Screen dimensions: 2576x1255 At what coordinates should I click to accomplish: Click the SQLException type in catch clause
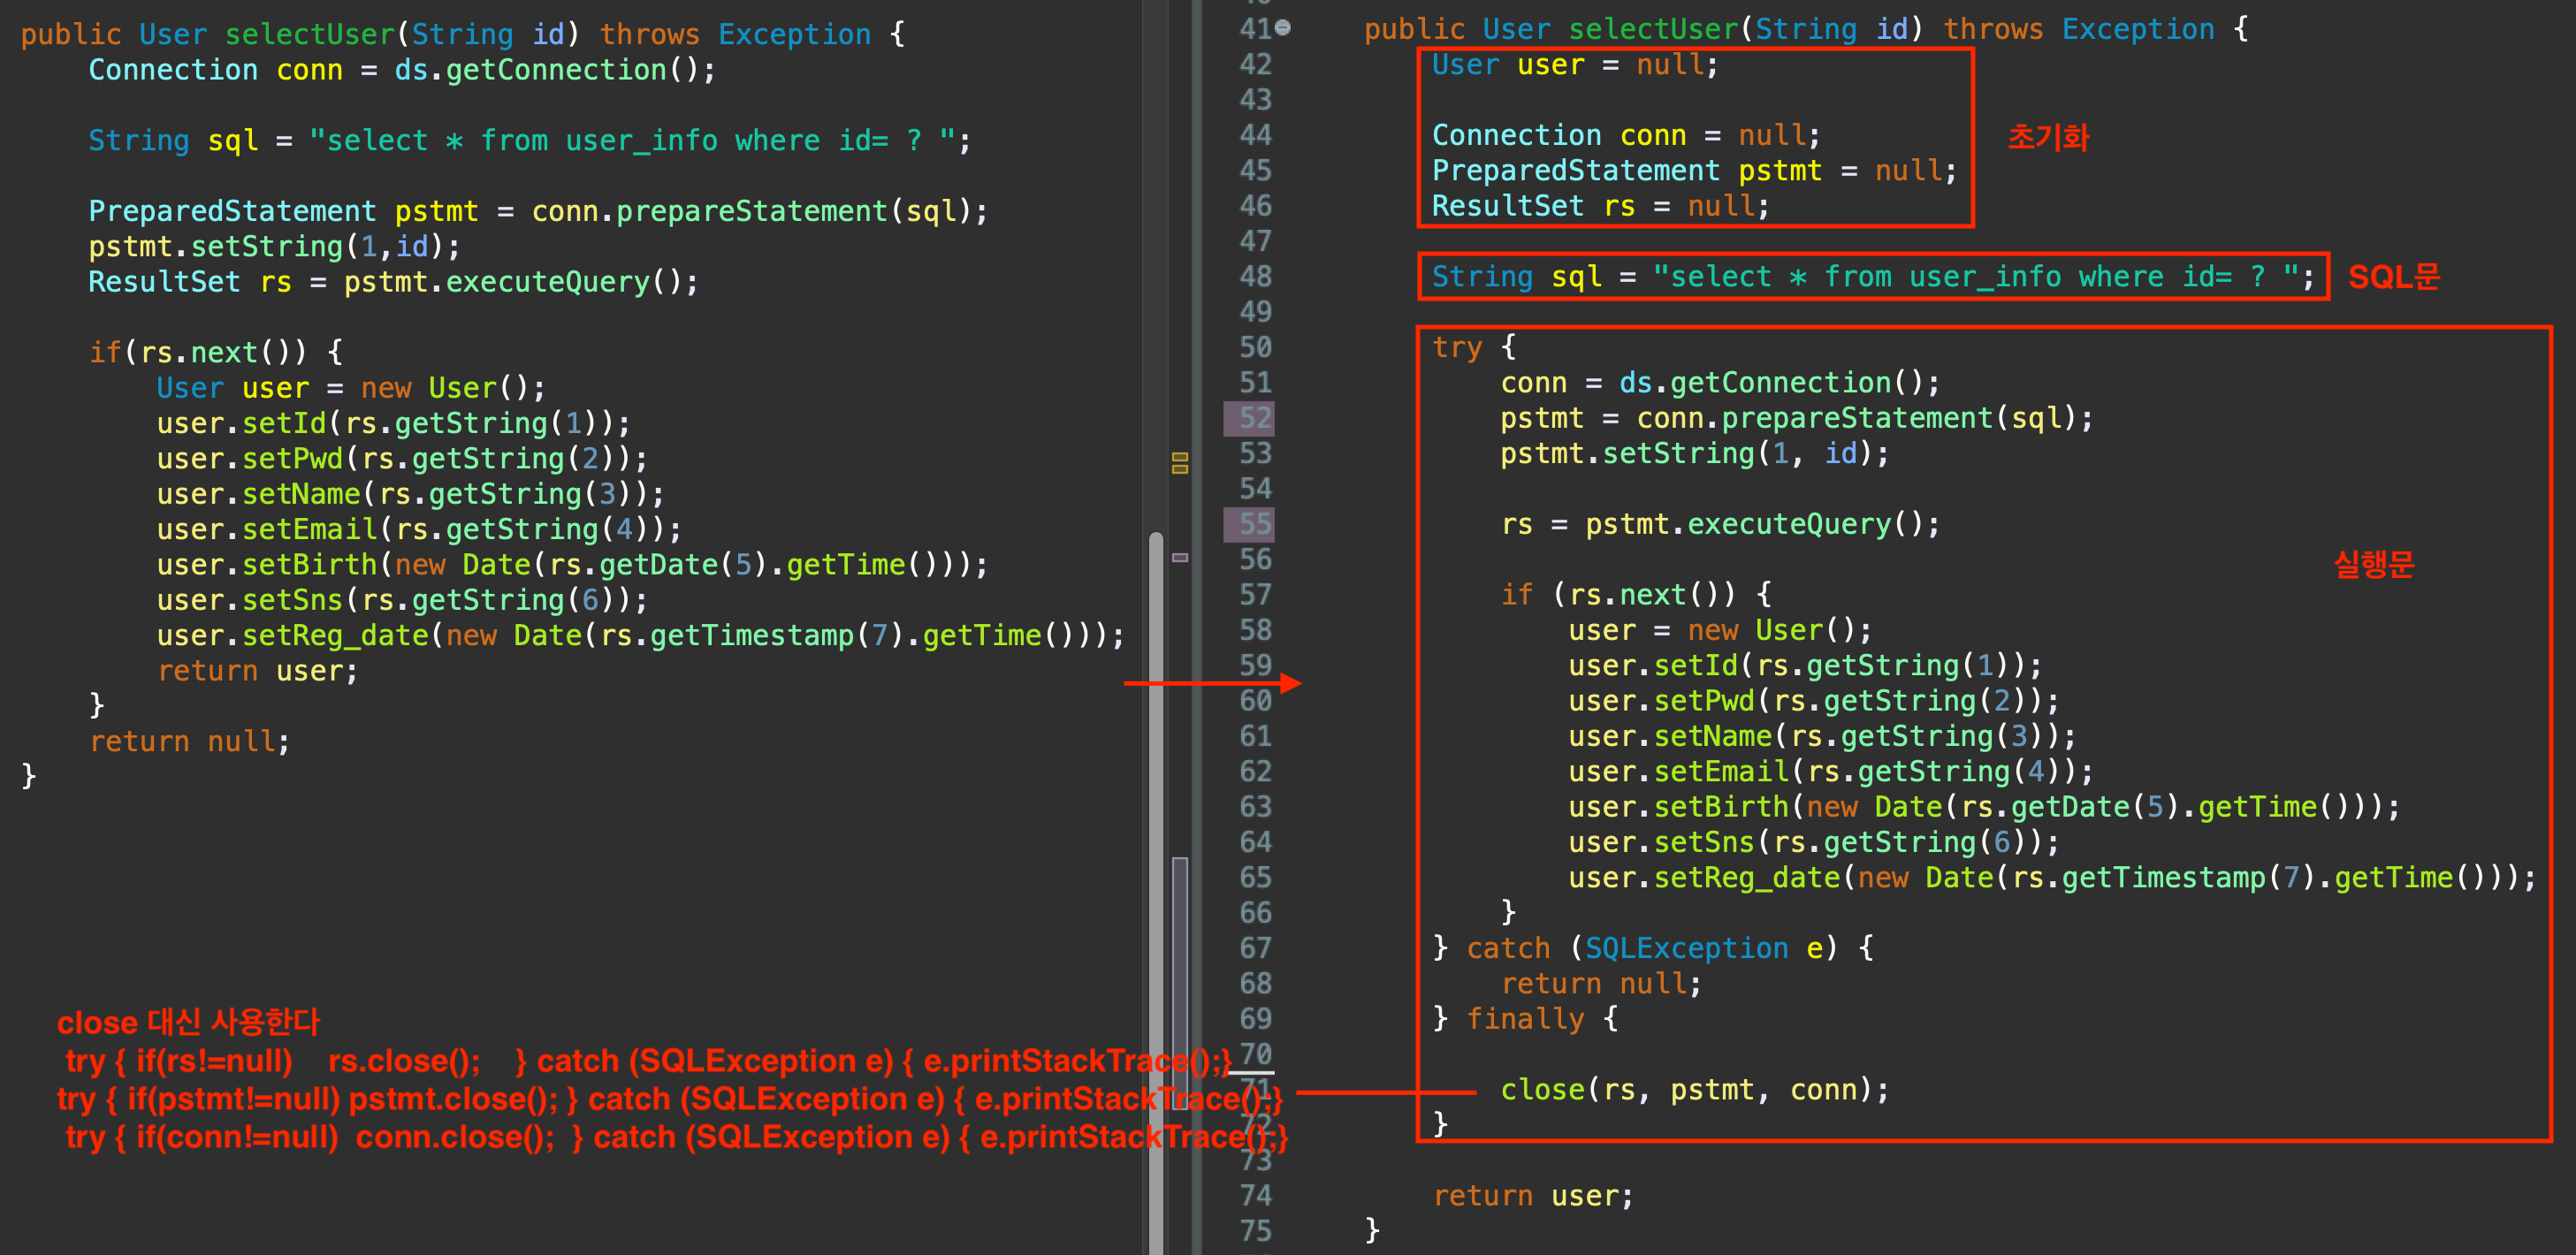point(1686,948)
